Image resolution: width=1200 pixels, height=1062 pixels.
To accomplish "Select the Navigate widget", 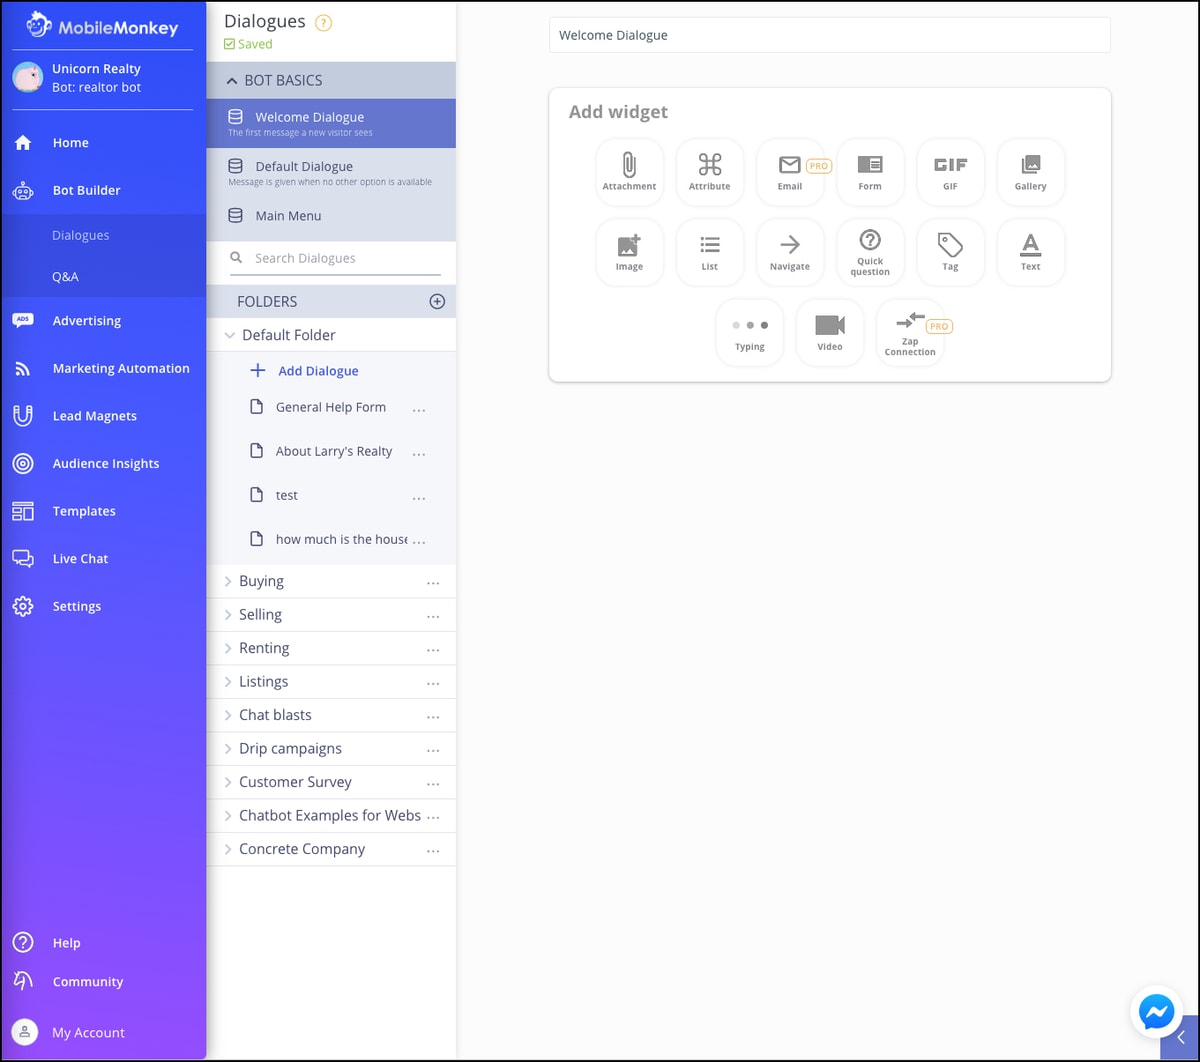I will pyautogui.click(x=790, y=251).
